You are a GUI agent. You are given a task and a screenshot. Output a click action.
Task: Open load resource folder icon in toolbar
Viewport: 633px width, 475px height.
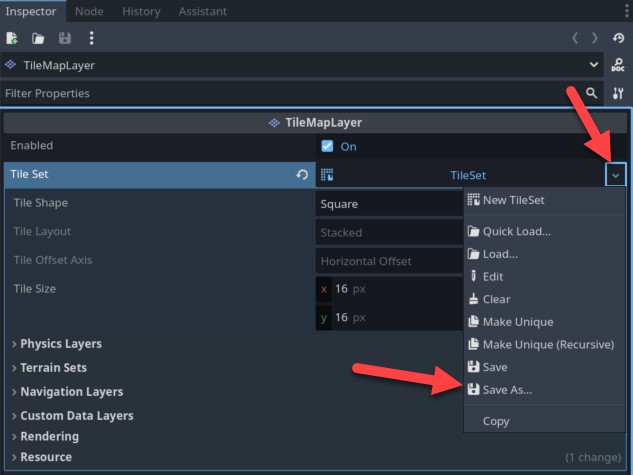tap(38, 38)
